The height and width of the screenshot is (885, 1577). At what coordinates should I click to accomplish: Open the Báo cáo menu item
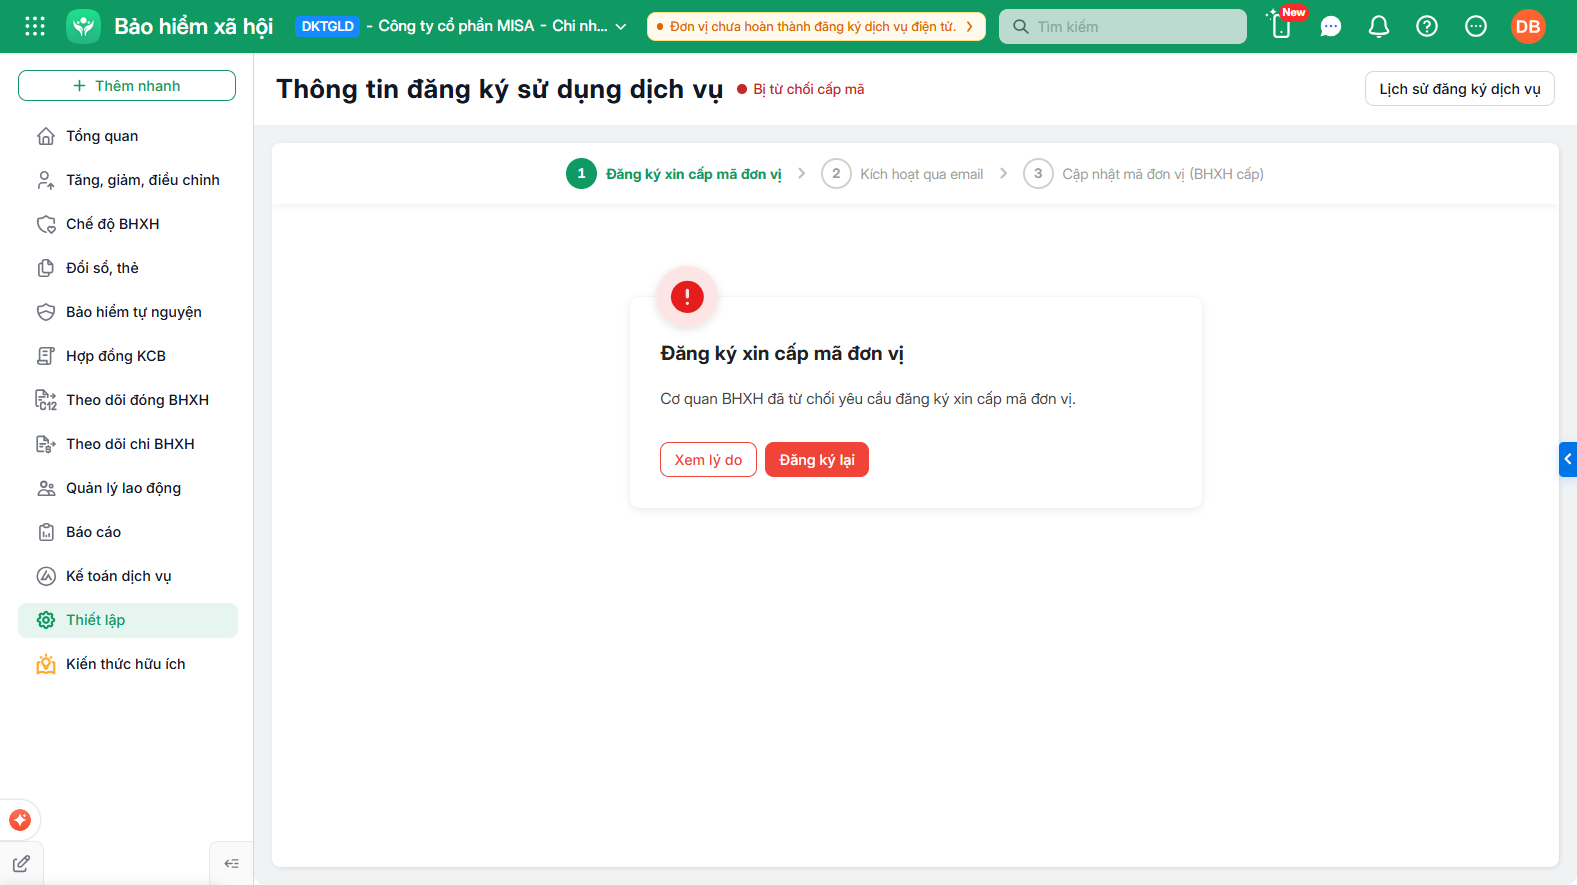coord(128,532)
